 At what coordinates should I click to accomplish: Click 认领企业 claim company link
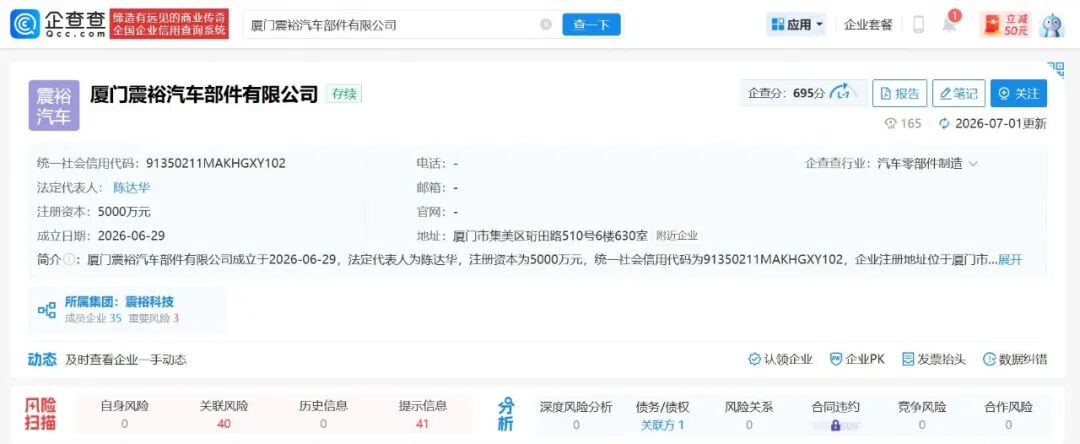(780, 359)
